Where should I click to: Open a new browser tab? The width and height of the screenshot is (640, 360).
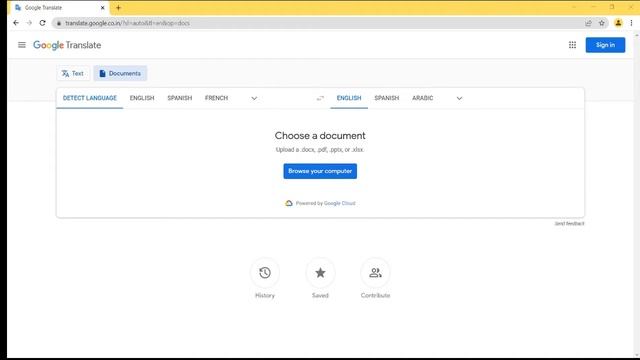pos(118,8)
